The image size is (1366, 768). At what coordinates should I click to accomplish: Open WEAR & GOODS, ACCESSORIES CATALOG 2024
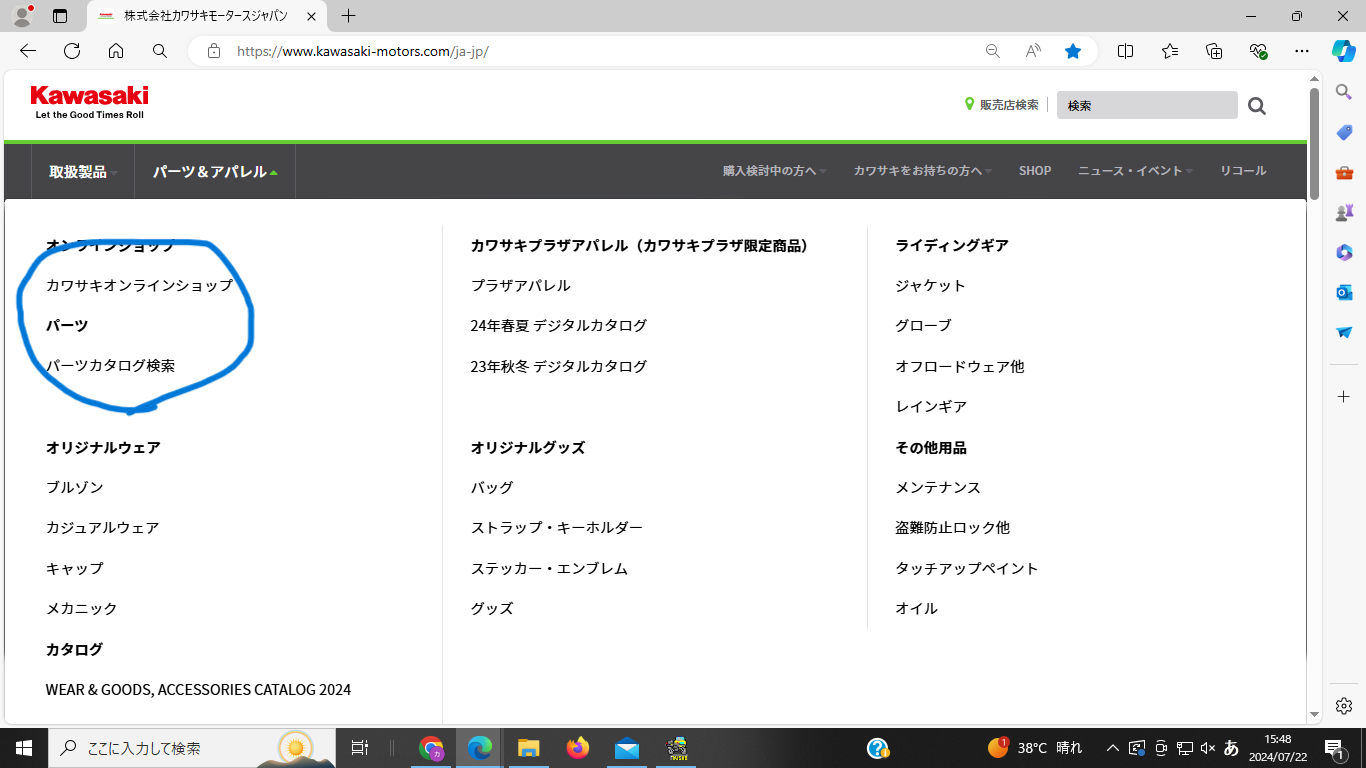pos(198,689)
